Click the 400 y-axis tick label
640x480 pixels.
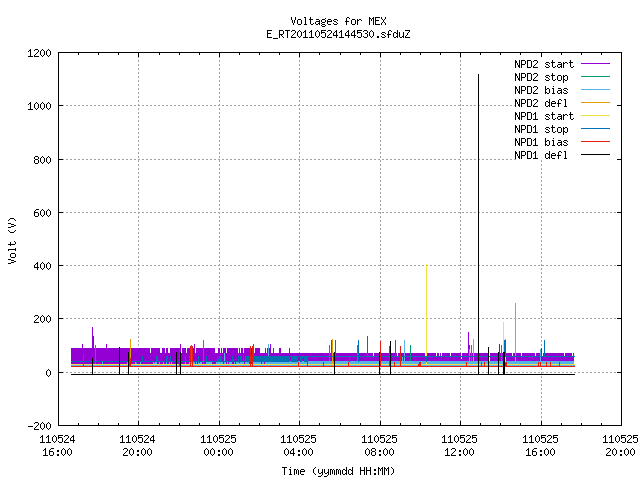pyautogui.click(x=42, y=266)
